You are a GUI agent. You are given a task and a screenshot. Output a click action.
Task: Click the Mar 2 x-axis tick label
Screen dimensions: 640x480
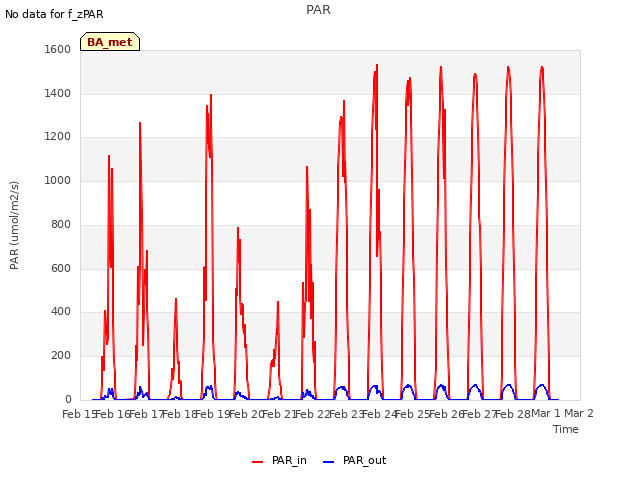point(579,413)
